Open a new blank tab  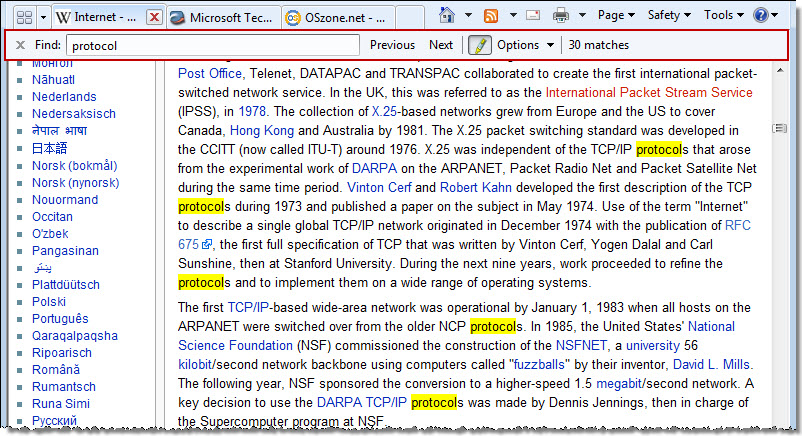(410, 17)
